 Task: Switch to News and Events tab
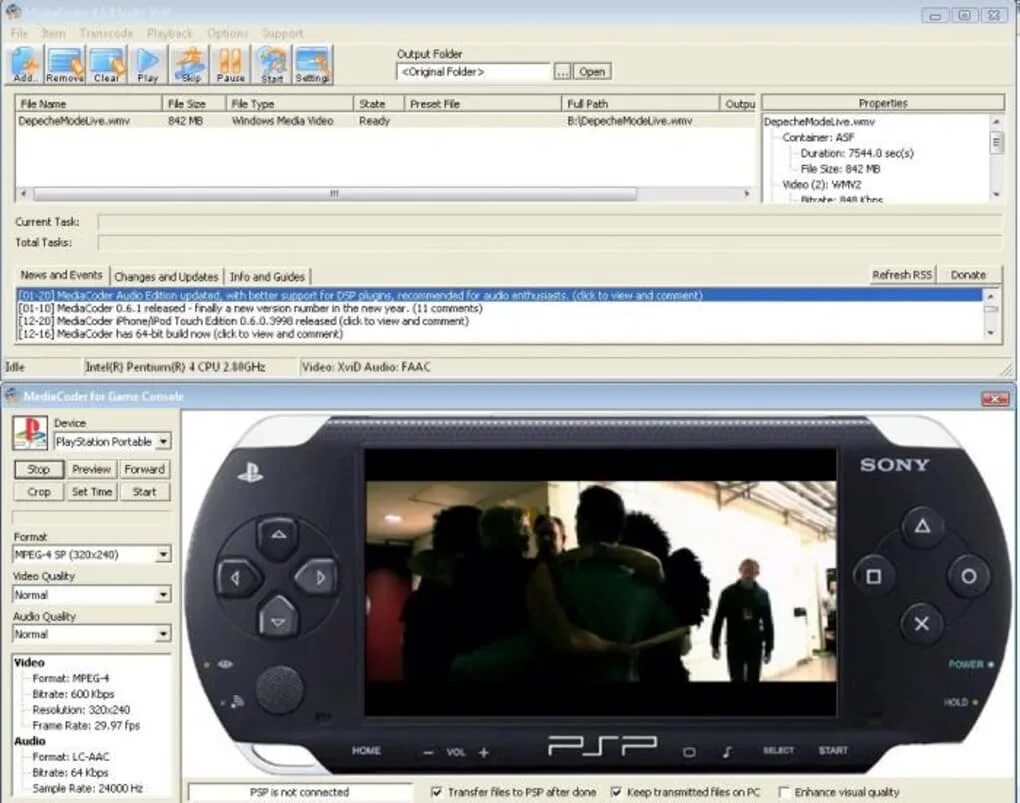(62, 275)
